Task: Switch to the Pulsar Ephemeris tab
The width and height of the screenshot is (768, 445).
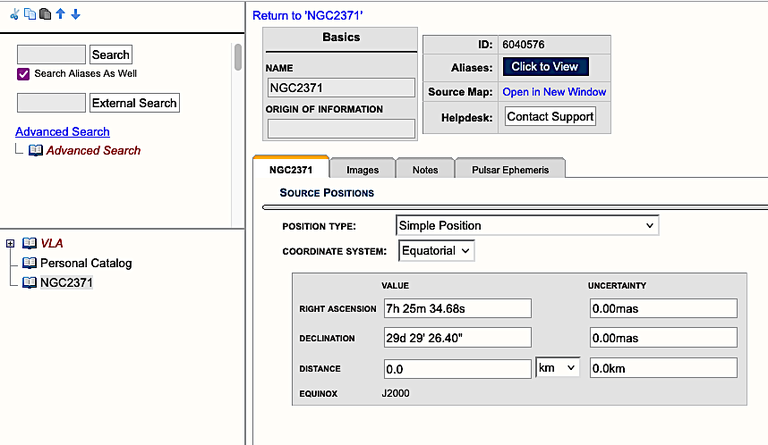Action: (x=509, y=170)
